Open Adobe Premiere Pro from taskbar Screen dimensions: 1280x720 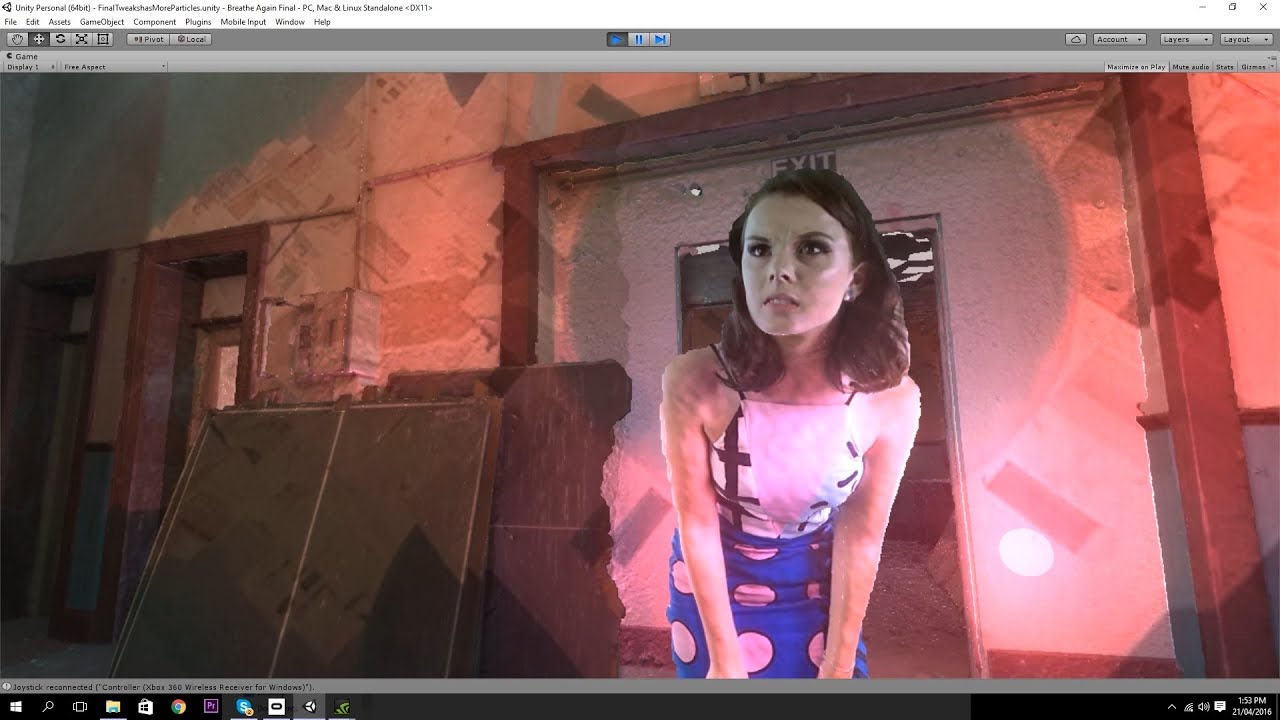[x=211, y=707]
